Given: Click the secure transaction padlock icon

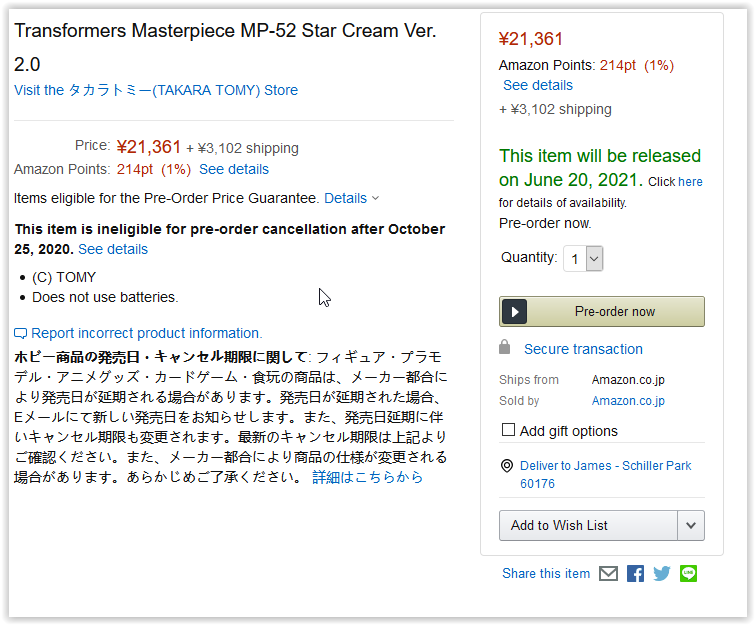Looking at the screenshot, I should (x=506, y=348).
